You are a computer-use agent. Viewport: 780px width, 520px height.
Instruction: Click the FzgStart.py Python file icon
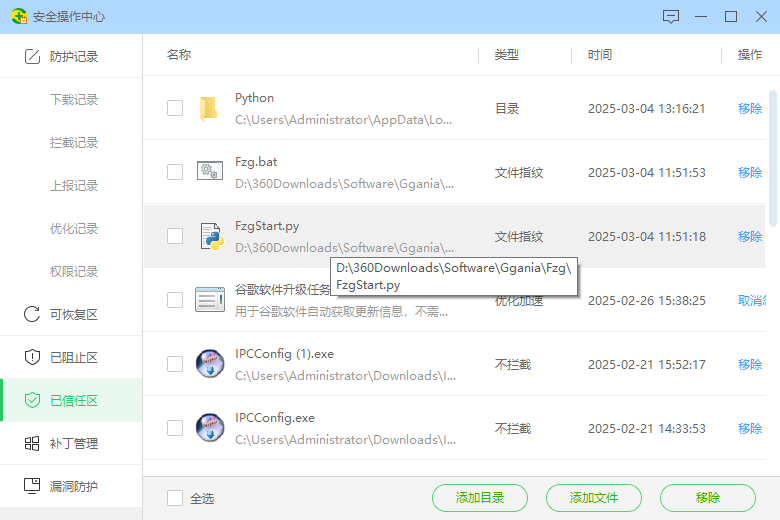coord(211,236)
